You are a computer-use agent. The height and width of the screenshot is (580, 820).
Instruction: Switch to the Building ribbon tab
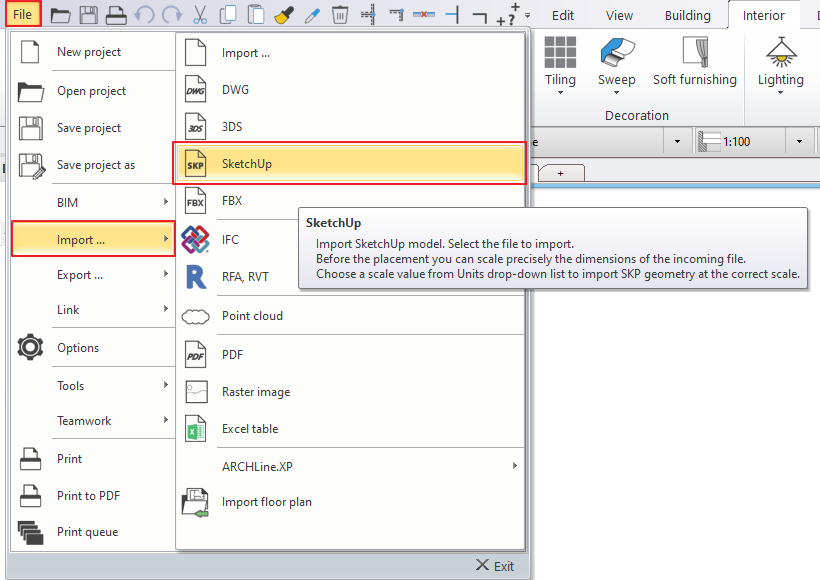click(x=687, y=15)
